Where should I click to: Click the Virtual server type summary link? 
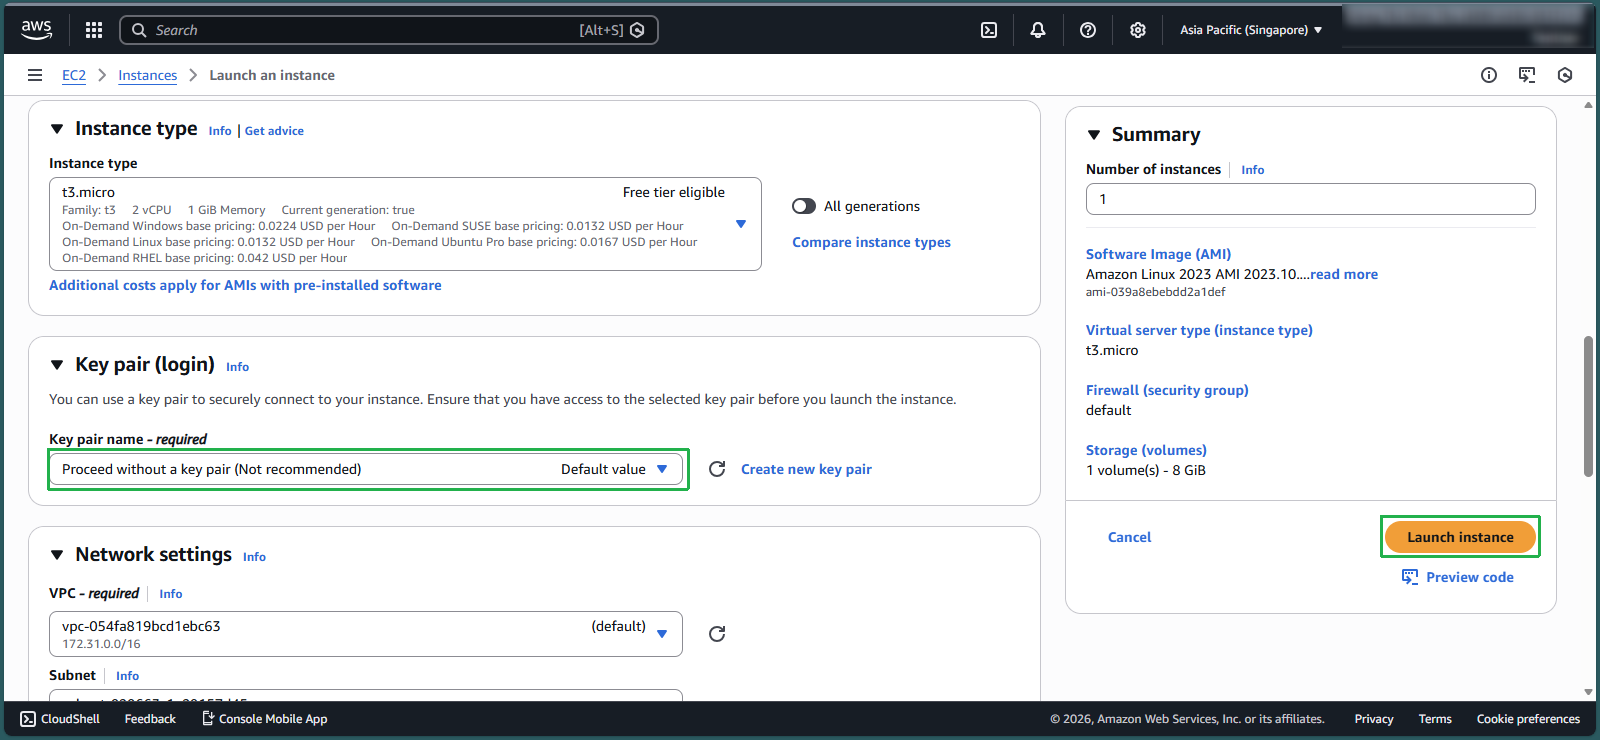pos(1199,330)
